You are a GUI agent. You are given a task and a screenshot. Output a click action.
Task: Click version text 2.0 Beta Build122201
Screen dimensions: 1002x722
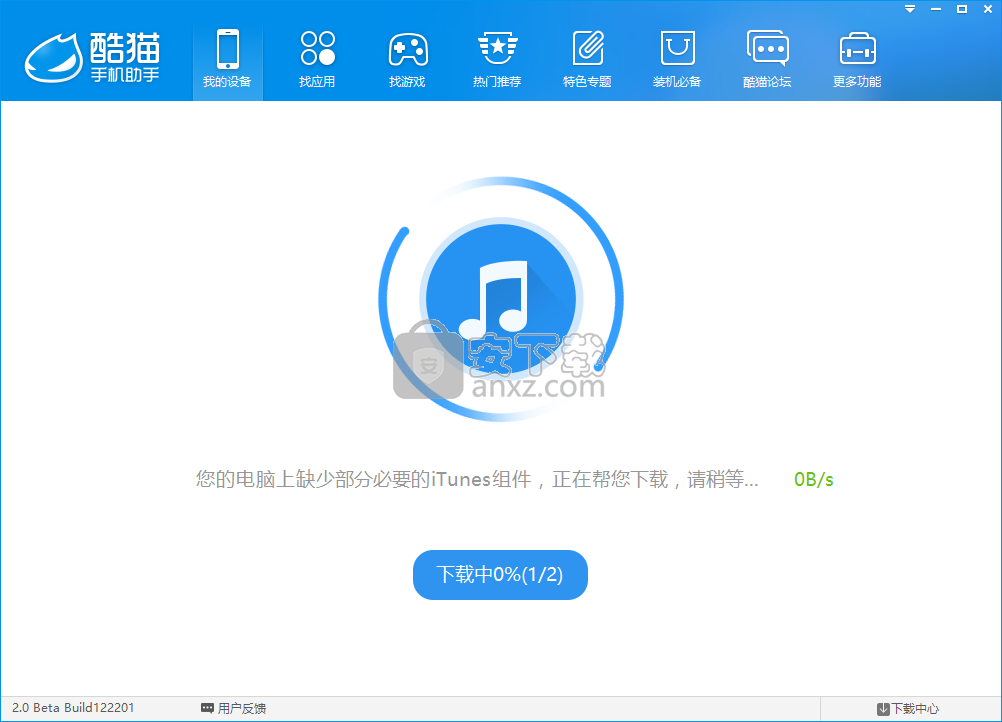(x=73, y=708)
